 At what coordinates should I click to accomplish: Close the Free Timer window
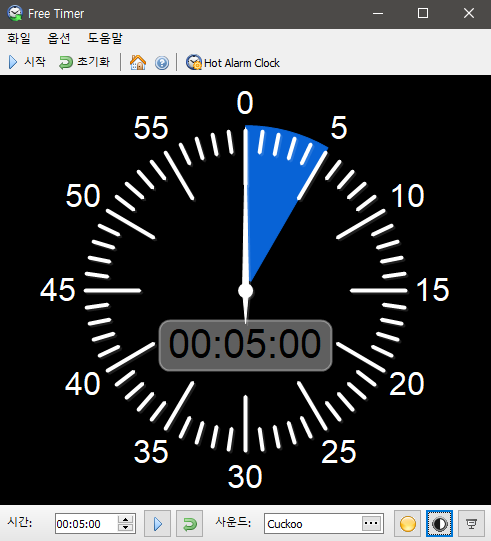pyautogui.click(x=469, y=14)
